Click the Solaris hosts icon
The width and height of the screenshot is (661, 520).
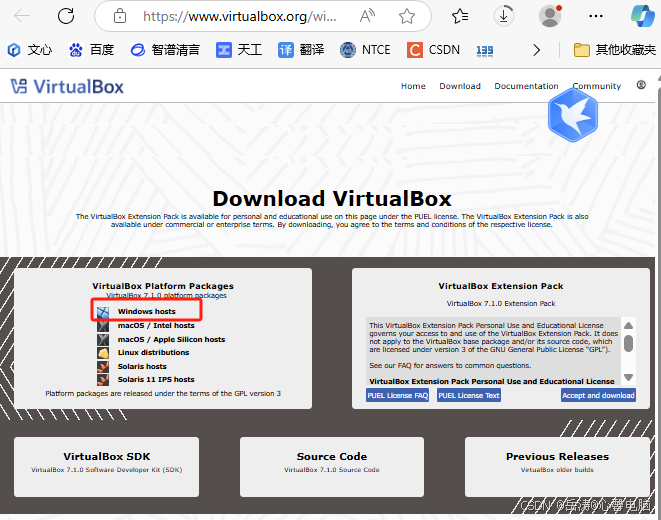click(x=103, y=367)
